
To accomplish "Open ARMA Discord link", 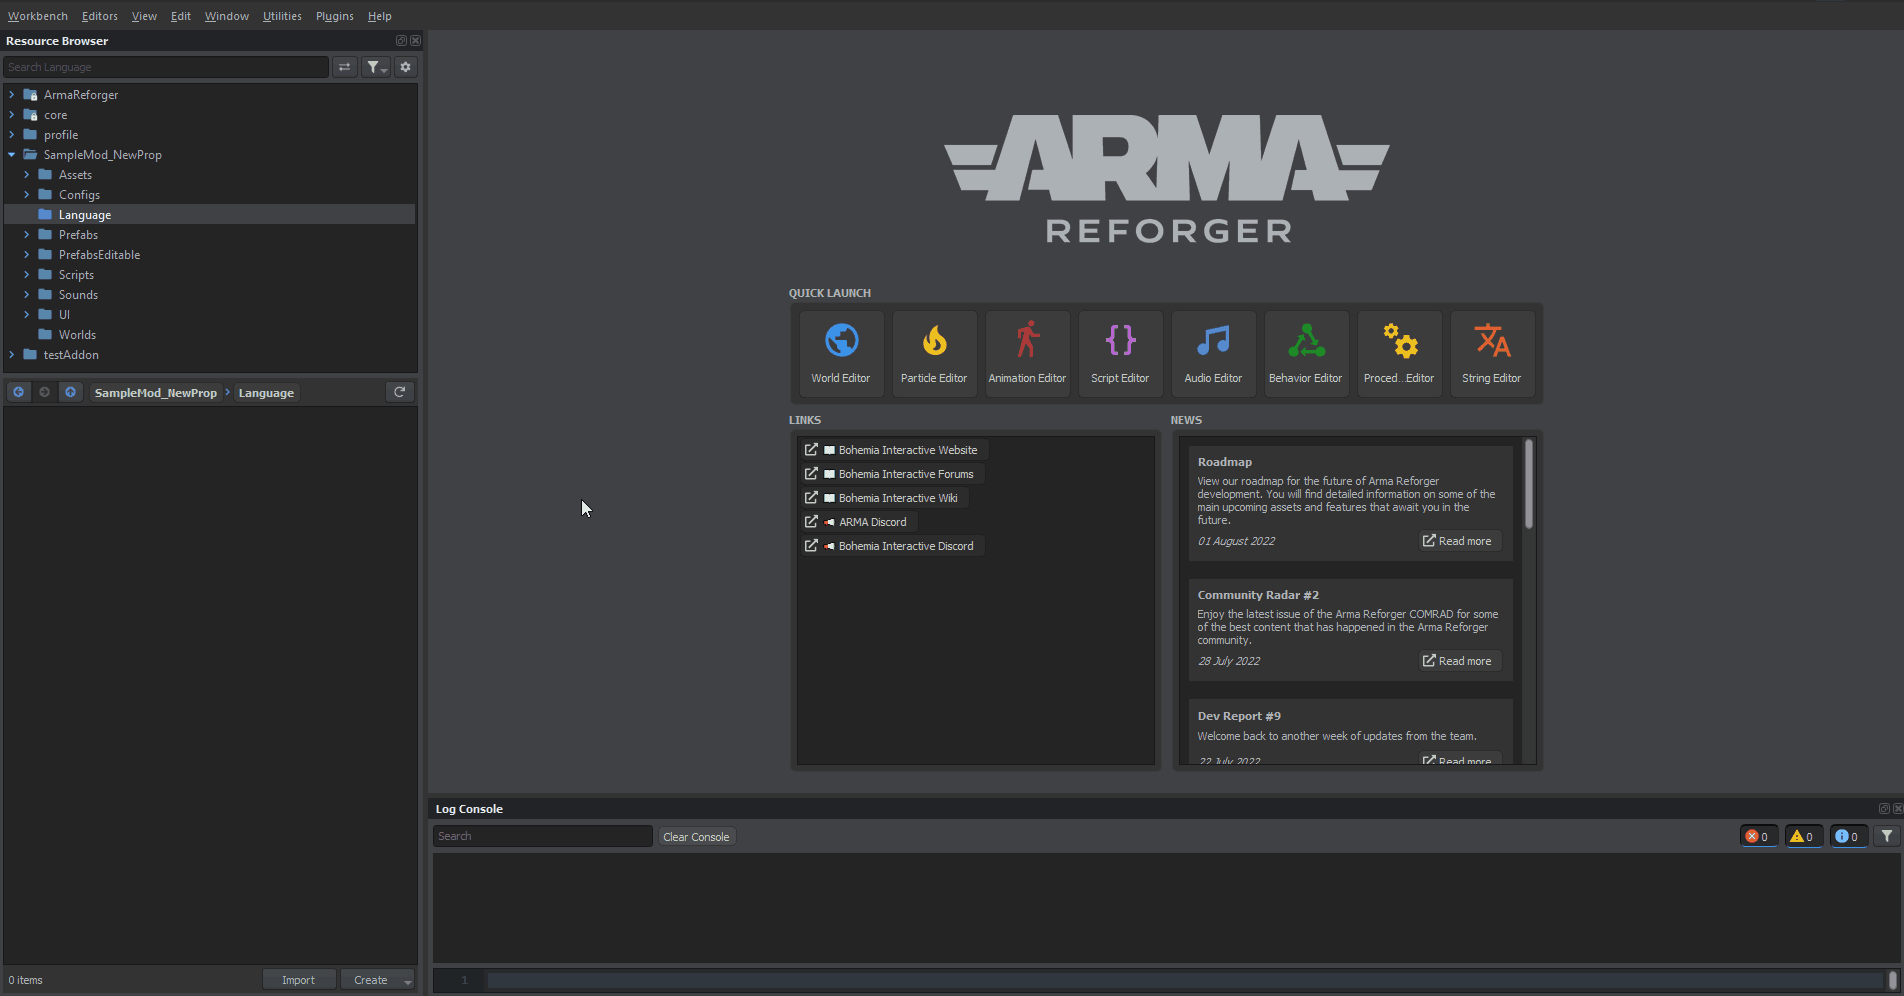I will [x=857, y=522].
